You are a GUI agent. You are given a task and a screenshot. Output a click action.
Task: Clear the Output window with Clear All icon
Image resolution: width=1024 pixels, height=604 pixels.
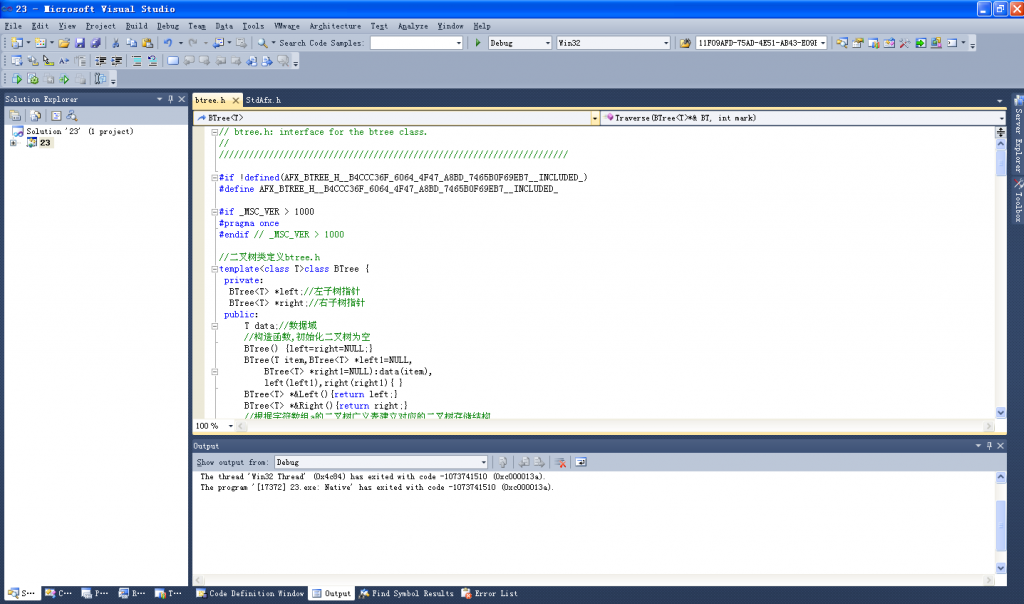tap(562, 462)
